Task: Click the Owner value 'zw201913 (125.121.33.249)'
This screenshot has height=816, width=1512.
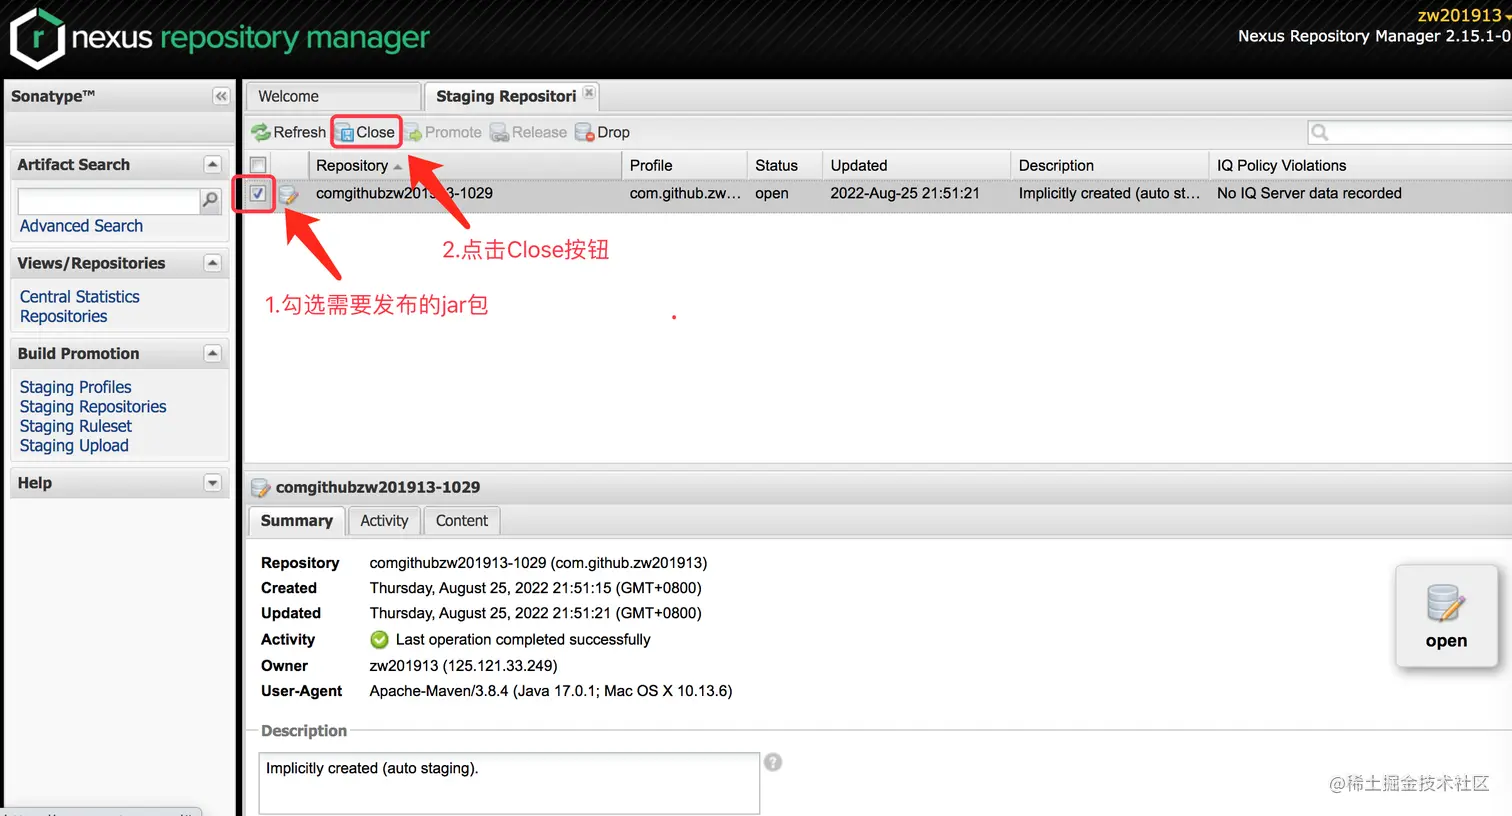Action: (463, 665)
